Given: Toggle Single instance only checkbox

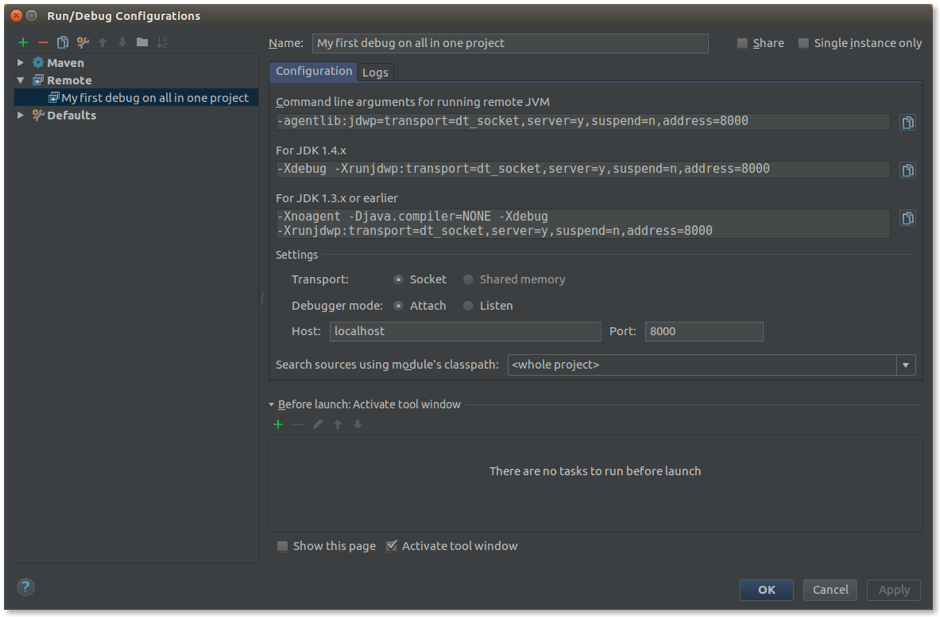Looking at the screenshot, I should 803,43.
